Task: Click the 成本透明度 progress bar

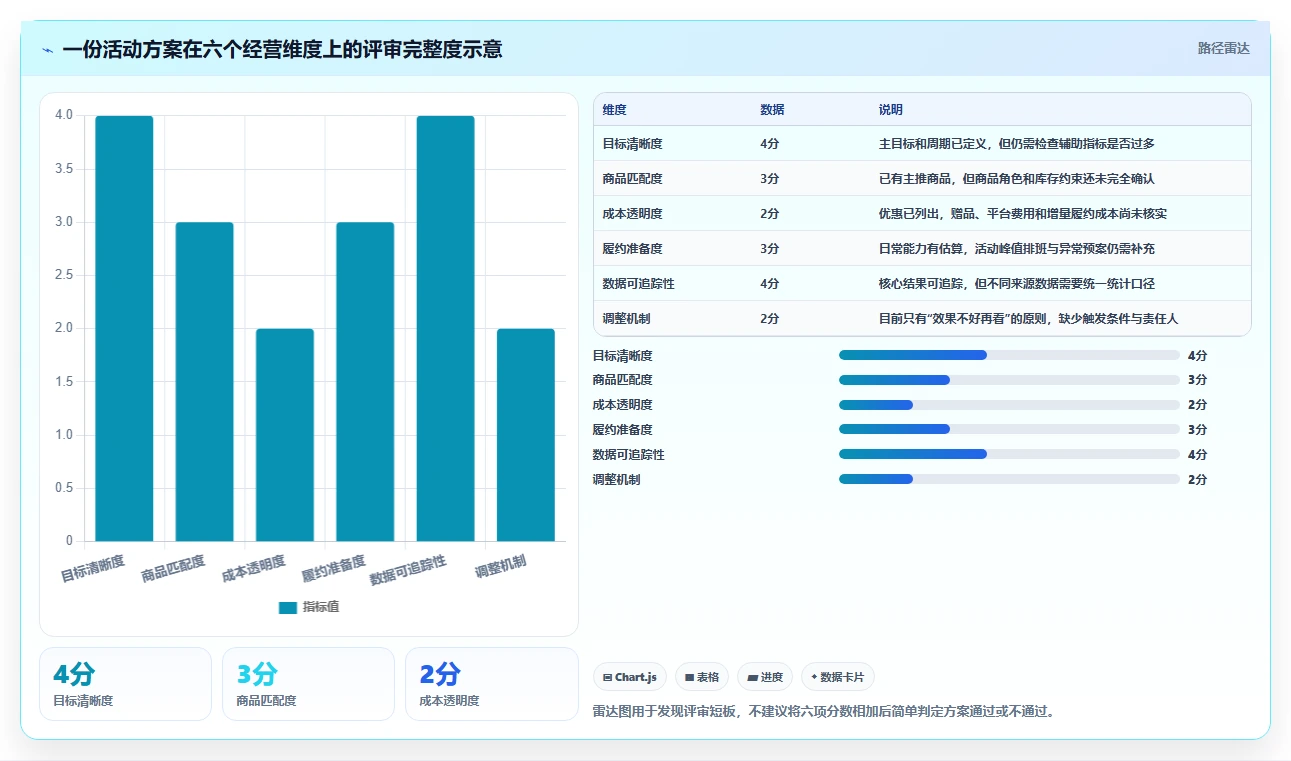Action: (1009, 405)
